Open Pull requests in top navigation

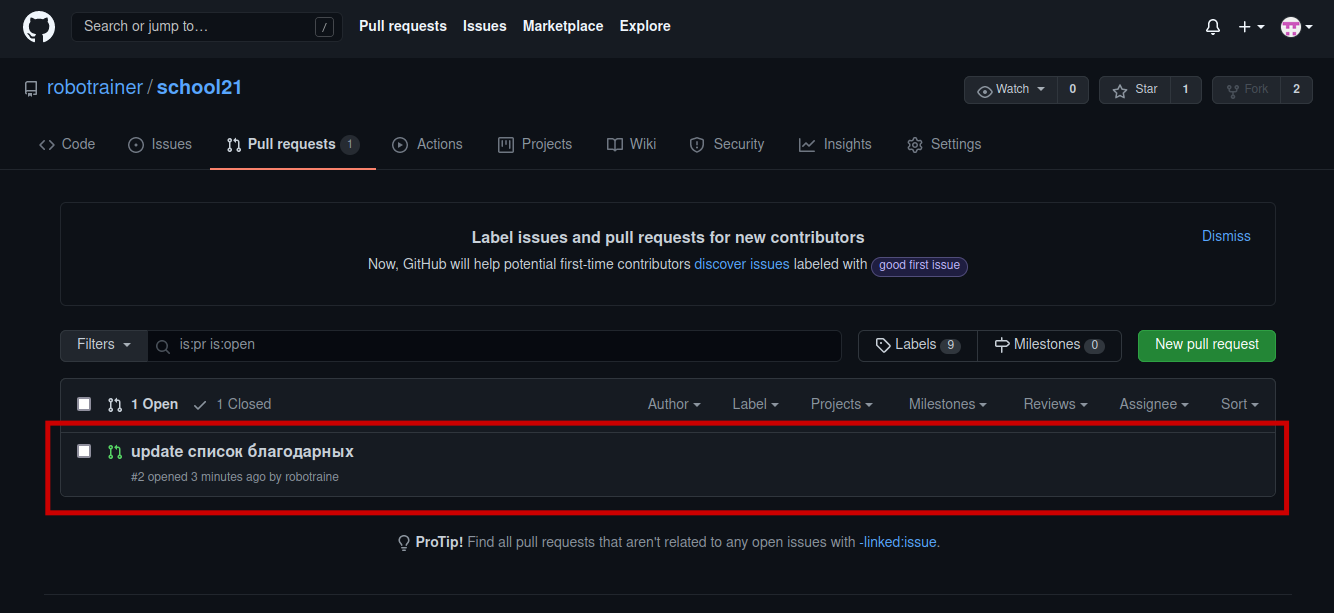(403, 26)
